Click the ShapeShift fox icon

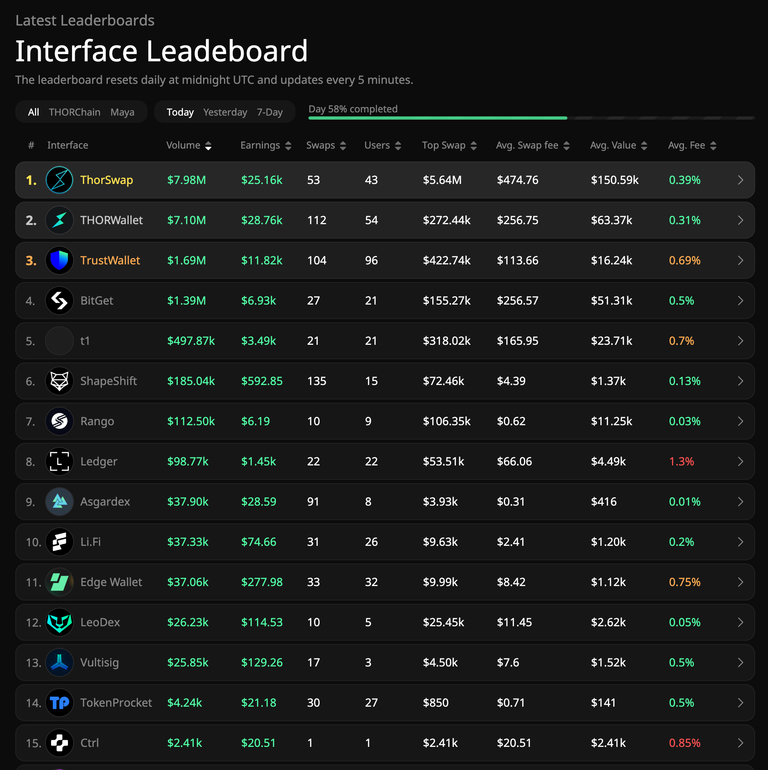point(59,381)
